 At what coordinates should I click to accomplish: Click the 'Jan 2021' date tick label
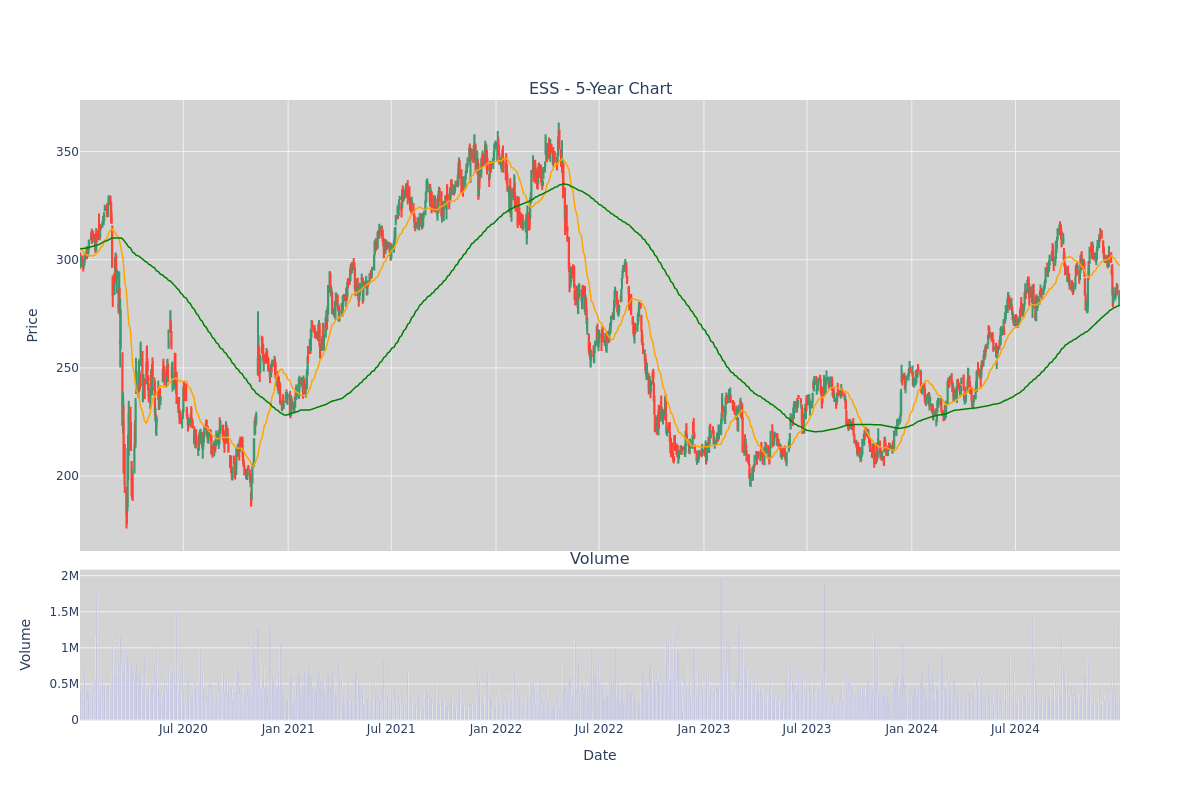[288, 729]
